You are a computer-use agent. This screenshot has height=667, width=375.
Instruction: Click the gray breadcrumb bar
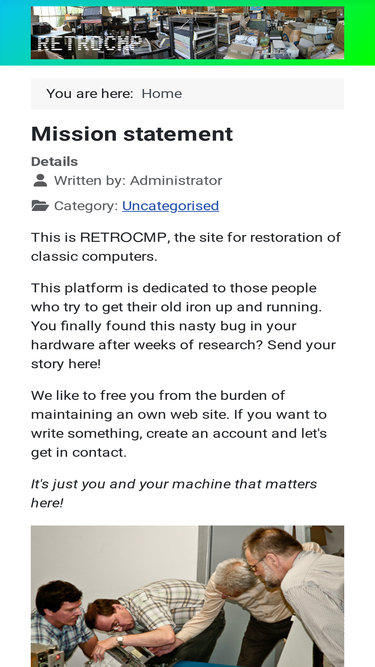188,94
